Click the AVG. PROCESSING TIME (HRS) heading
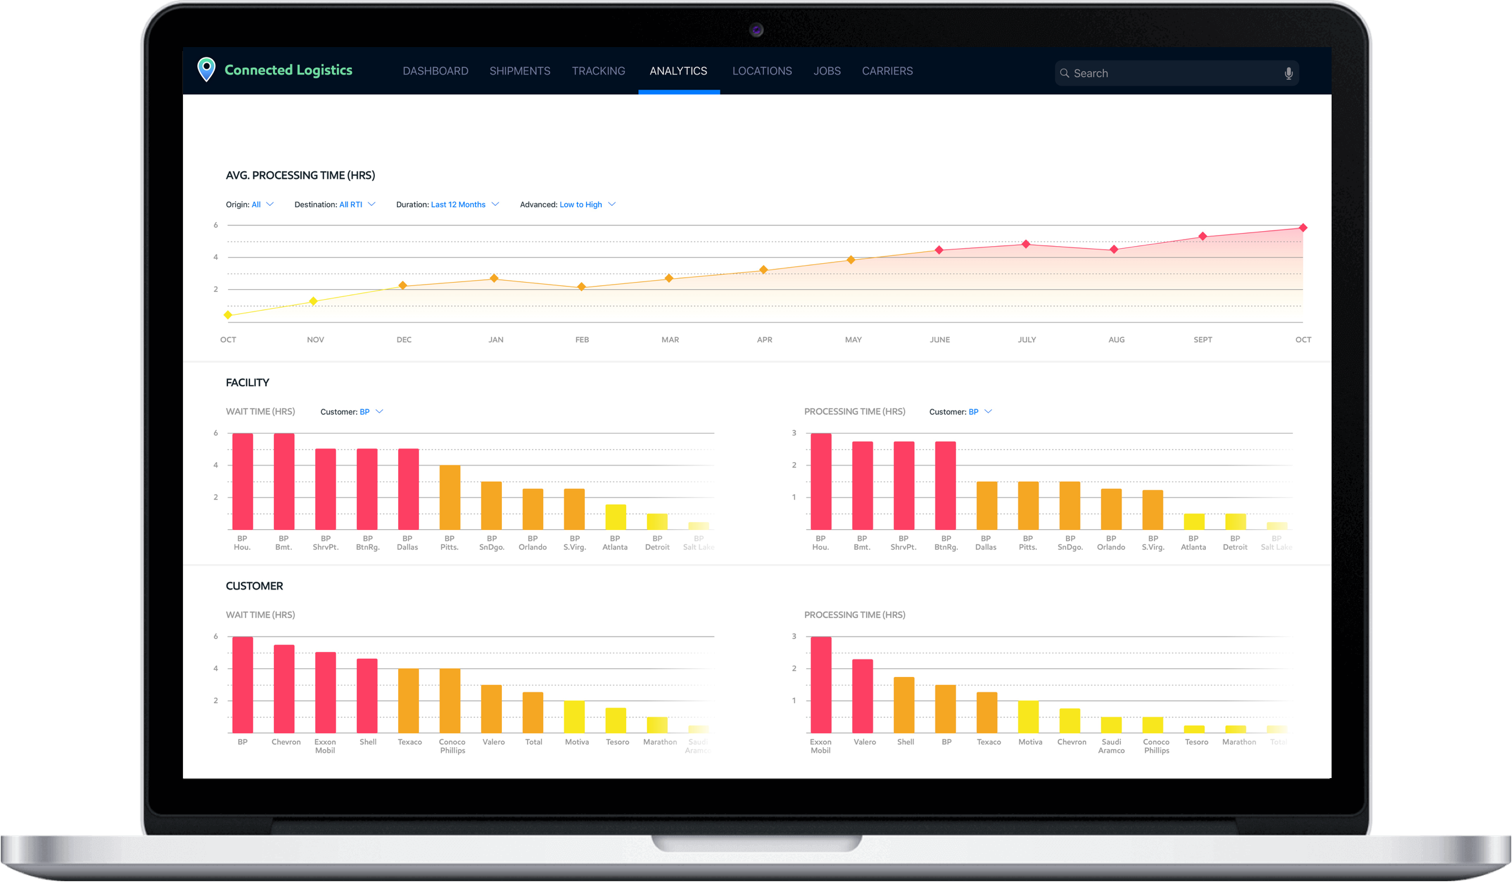The width and height of the screenshot is (1512, 882). (300, 175)
